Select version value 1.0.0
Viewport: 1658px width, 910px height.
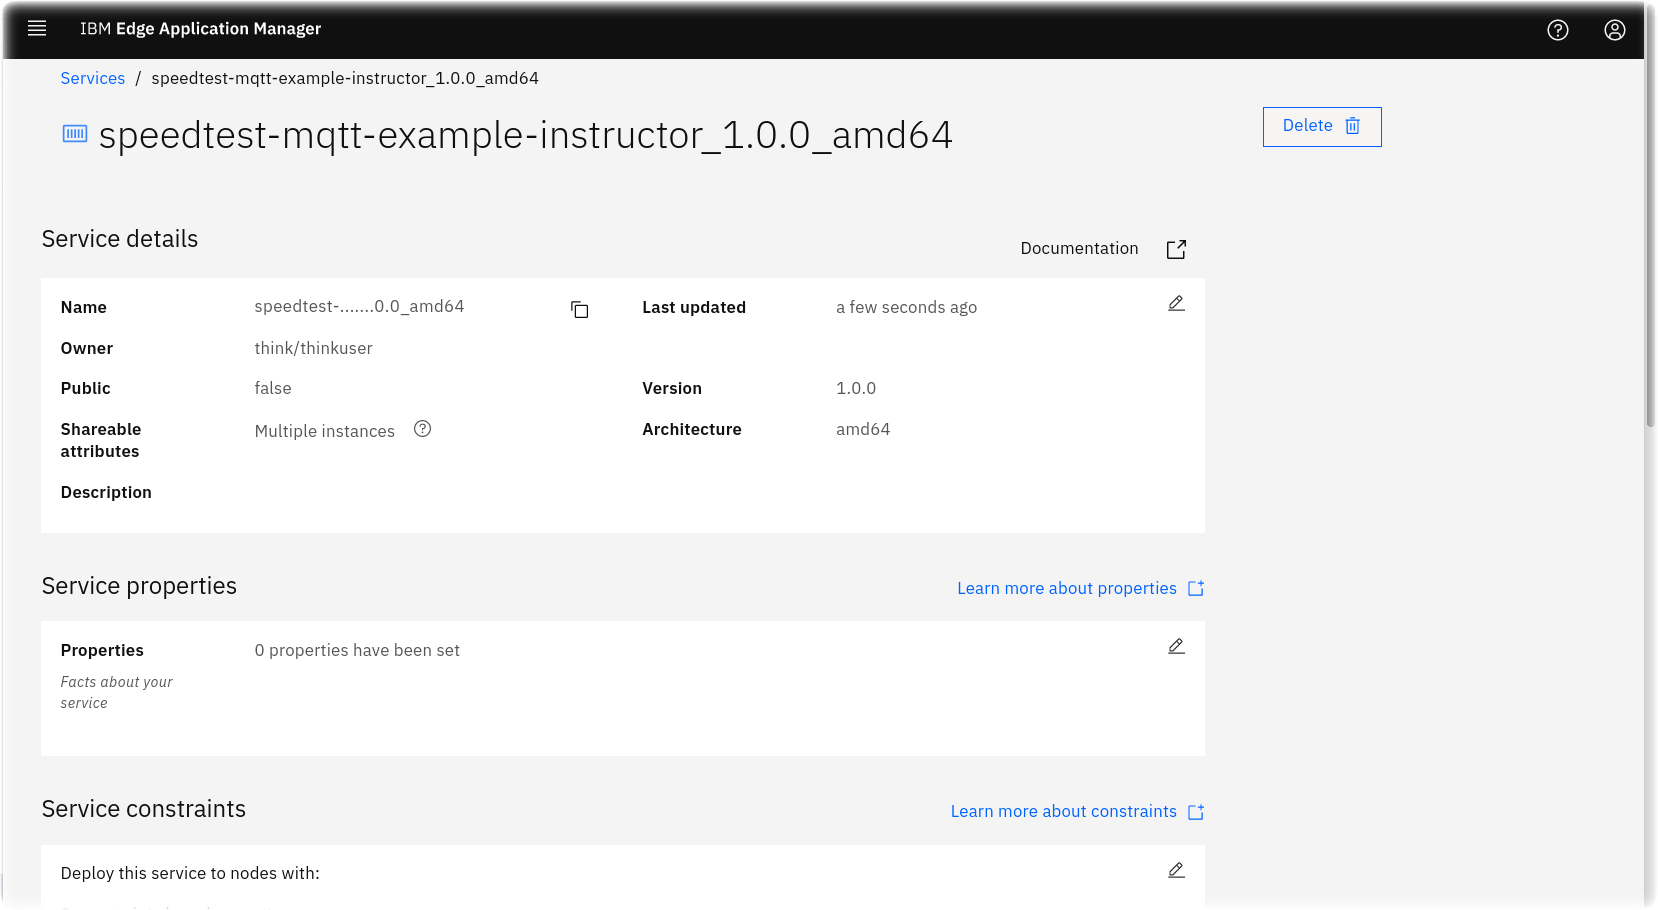click(856, 388)
